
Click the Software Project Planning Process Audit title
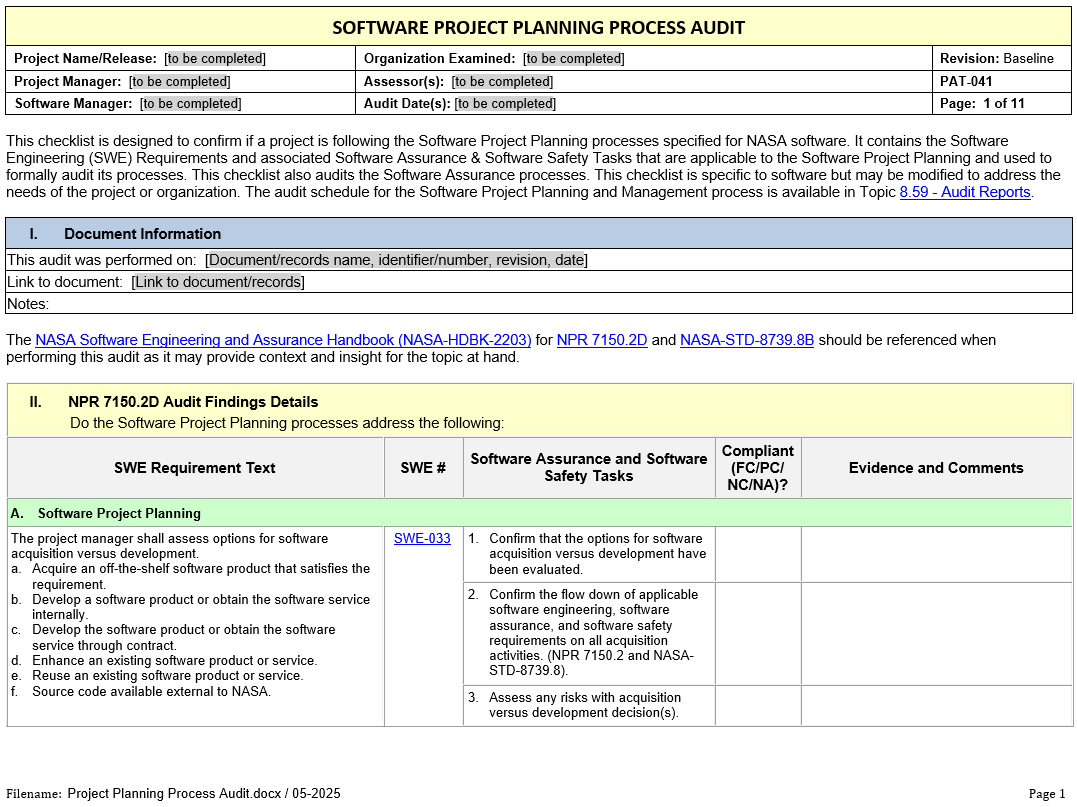pos(538,27)
